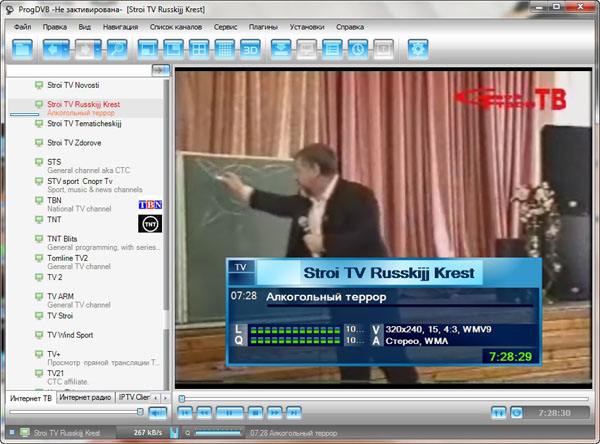Click the clock scheduler toolbar icon
The height and width of the screenshot is (444, 600).
tap(359, 48)
